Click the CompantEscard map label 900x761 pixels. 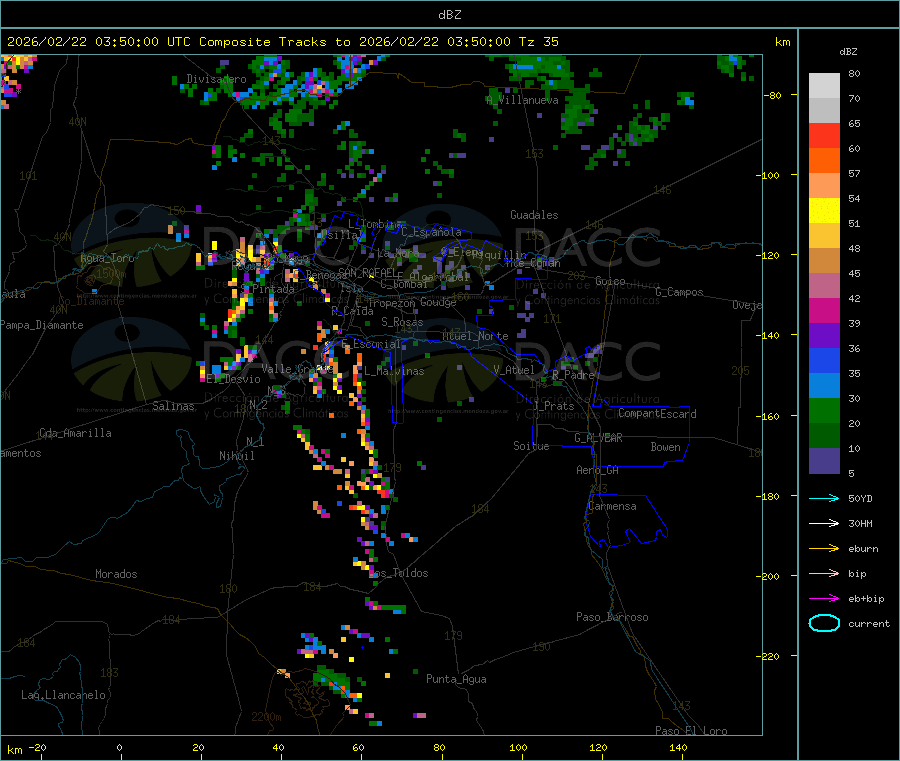[x=657, y=414]
